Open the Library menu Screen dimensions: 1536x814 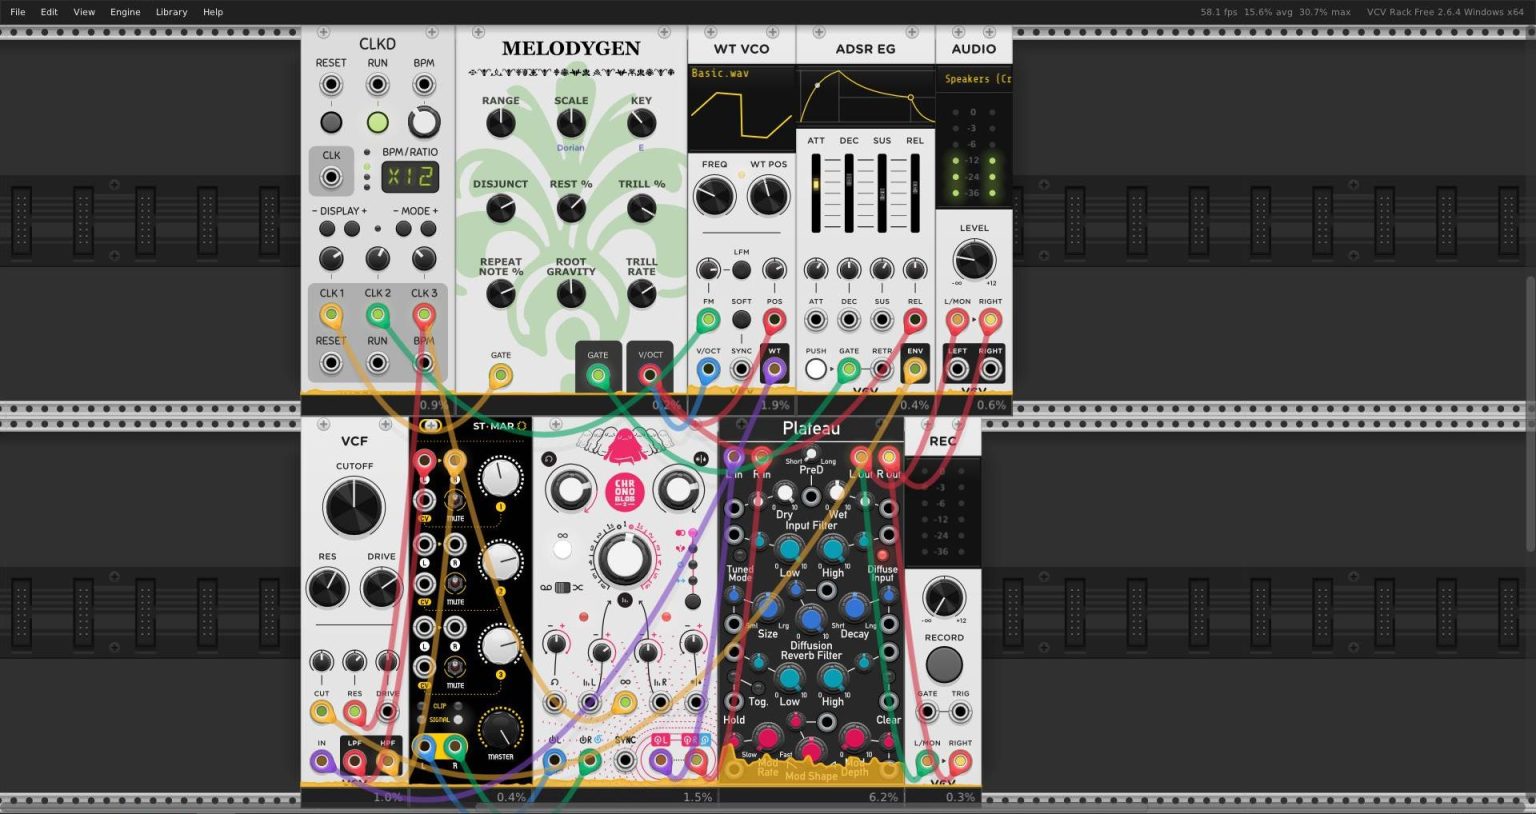171,12
